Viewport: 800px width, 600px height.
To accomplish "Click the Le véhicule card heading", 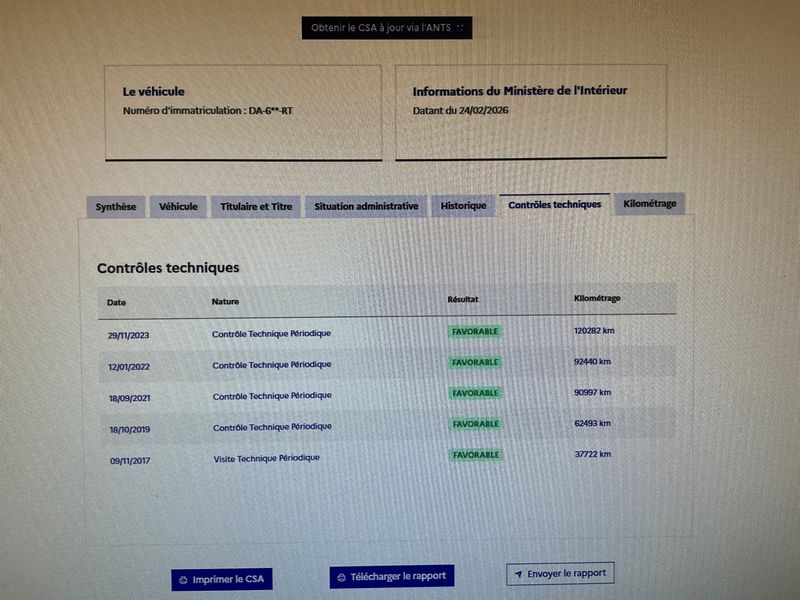I will tap(154, 92).
